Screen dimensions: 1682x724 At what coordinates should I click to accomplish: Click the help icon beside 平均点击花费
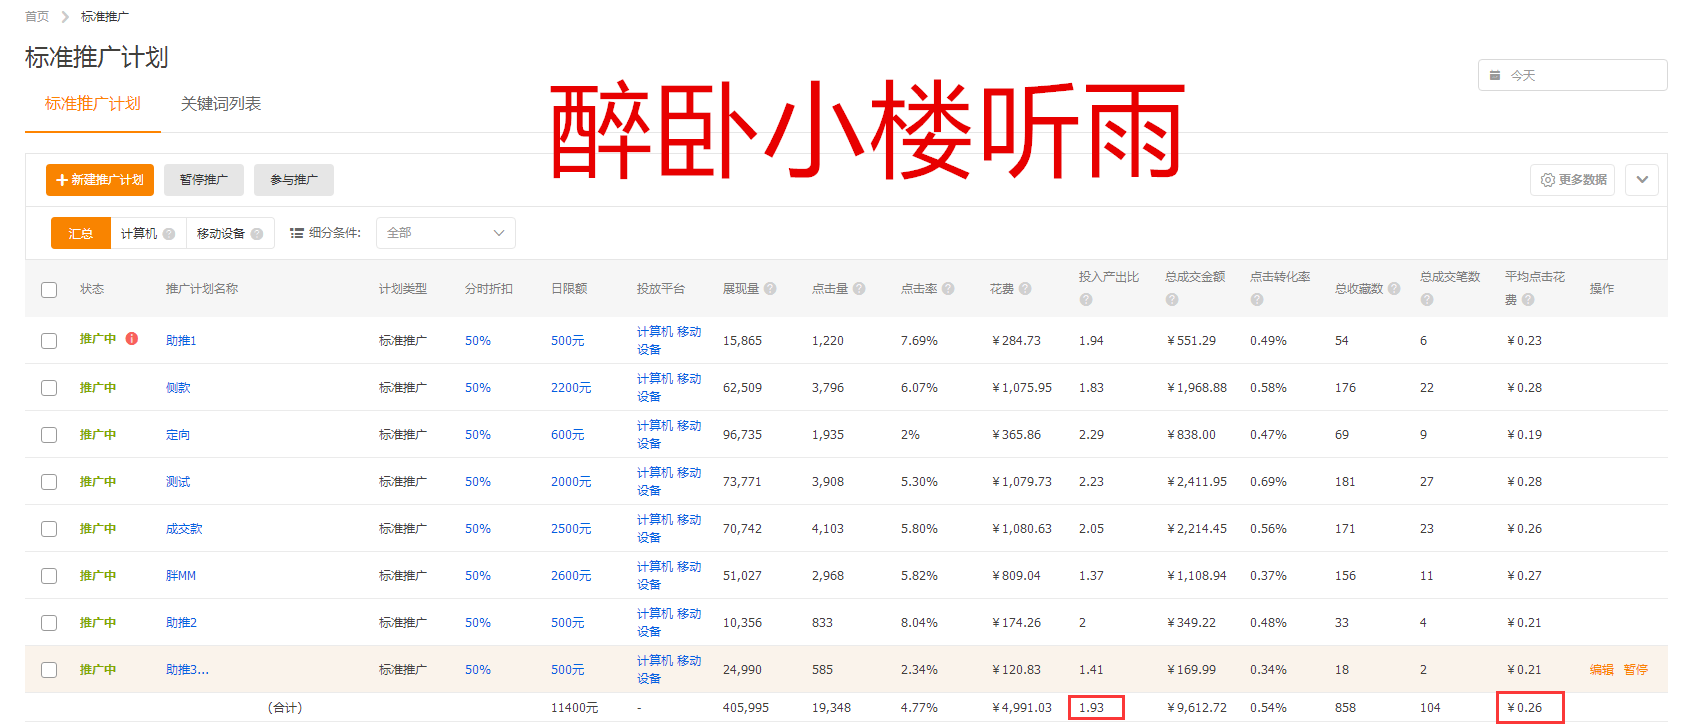(x=1528, y=299)
